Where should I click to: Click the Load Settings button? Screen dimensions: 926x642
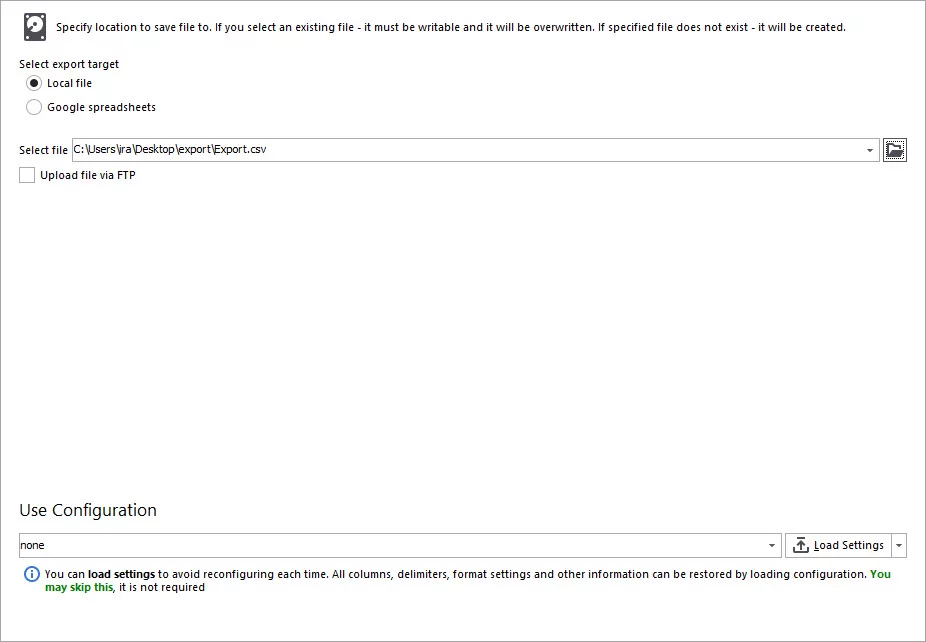click(838, 545)
